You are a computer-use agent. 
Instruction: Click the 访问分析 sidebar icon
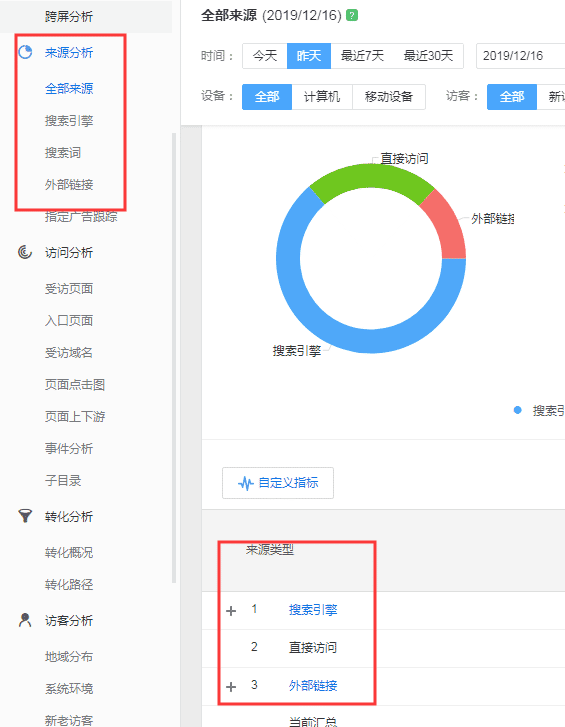[25, 252]
